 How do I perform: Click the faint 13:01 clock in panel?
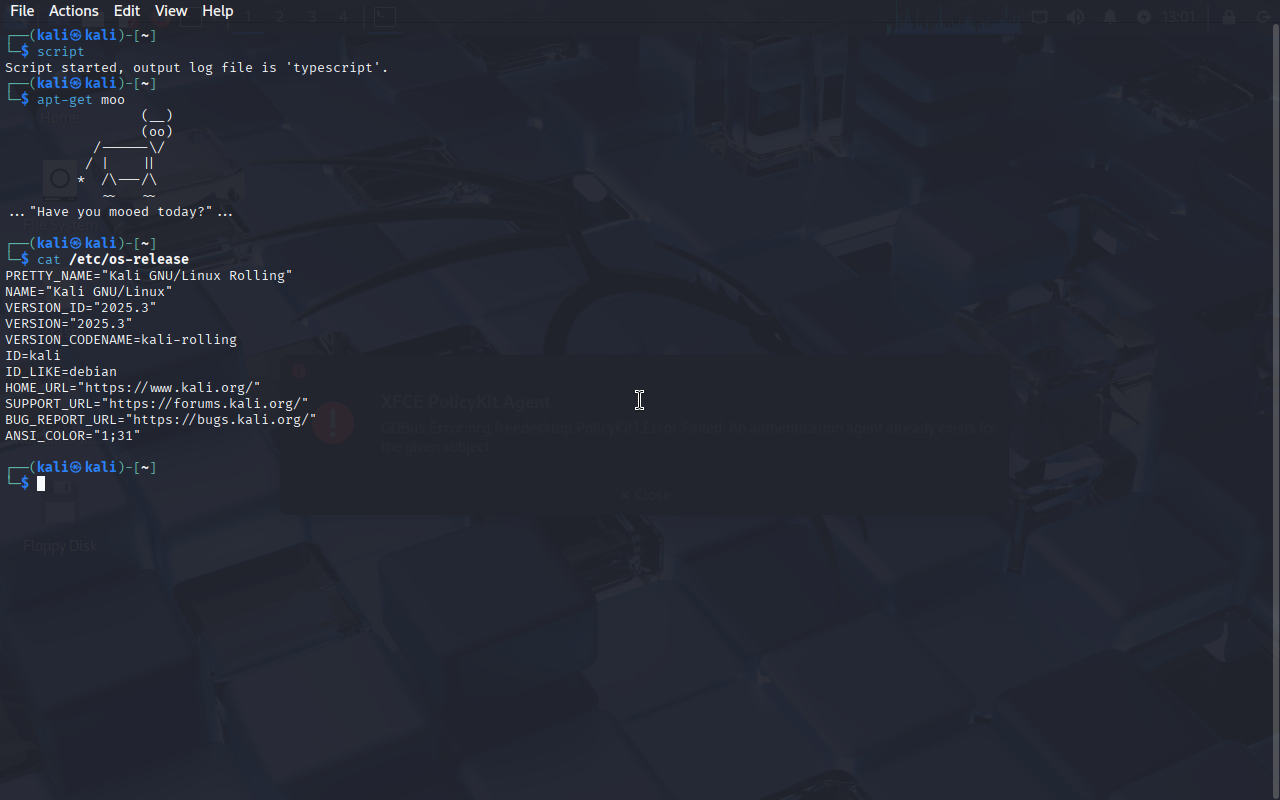point(1180,17)
